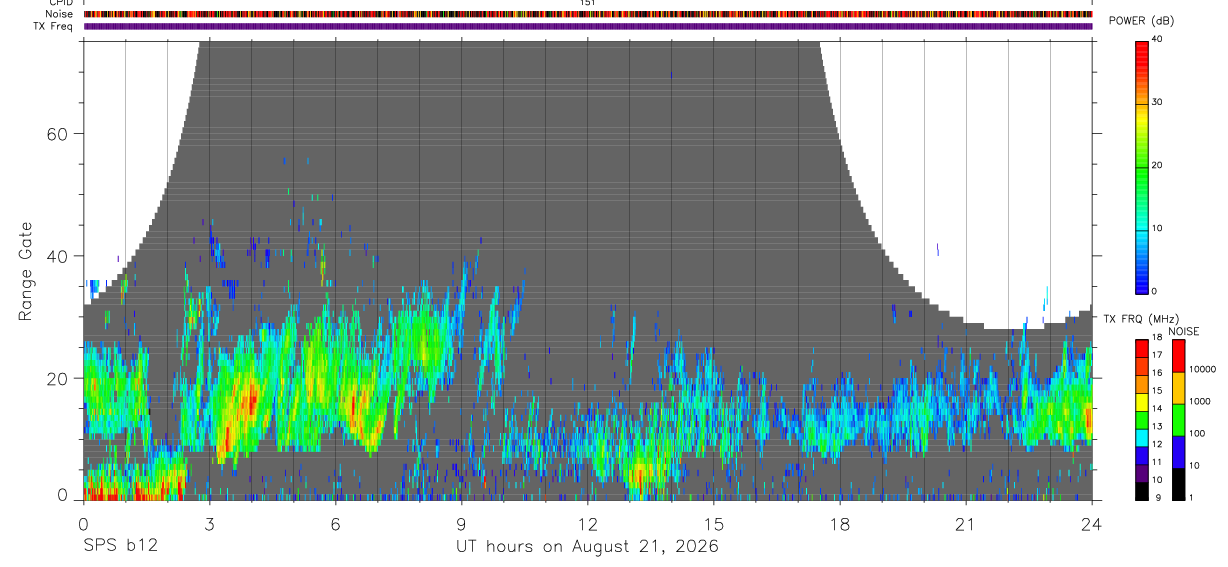Click the 'Range Gate' axis title
Screen dimensions: 1228x567
tap(26, 271)
